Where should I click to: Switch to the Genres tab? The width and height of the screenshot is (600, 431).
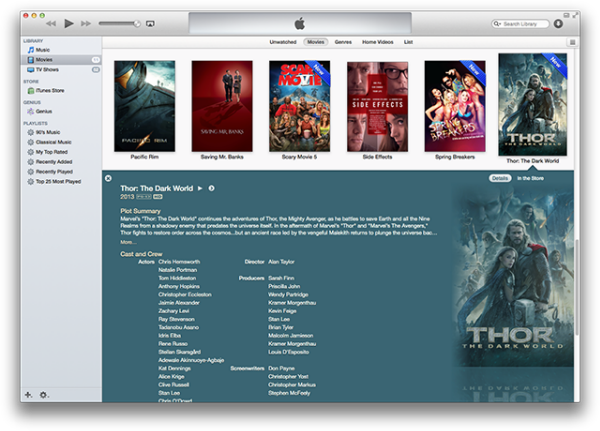pos(343,42)
